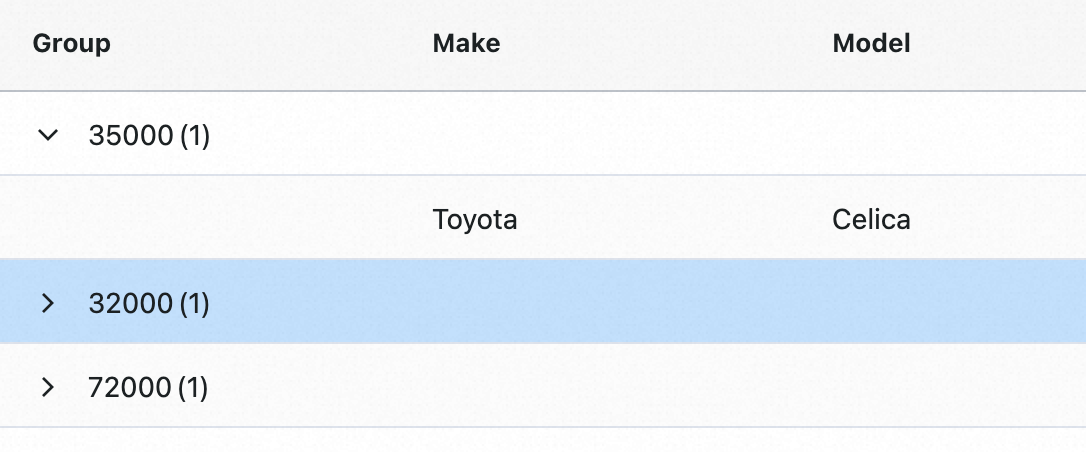Select the Toyota cell

pos(475,219)
